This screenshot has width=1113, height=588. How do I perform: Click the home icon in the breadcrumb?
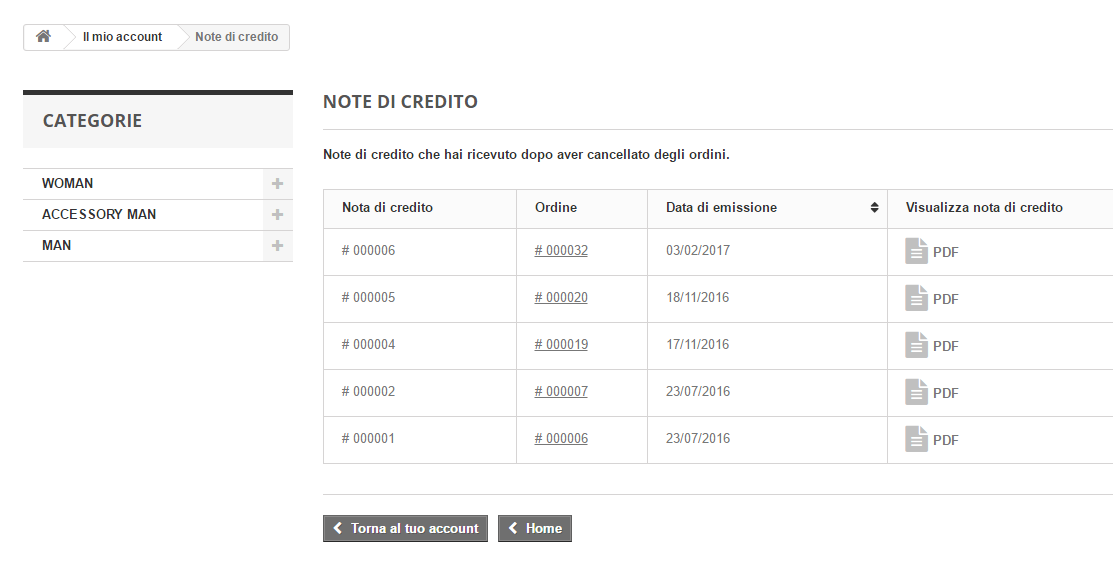[43, 36]
